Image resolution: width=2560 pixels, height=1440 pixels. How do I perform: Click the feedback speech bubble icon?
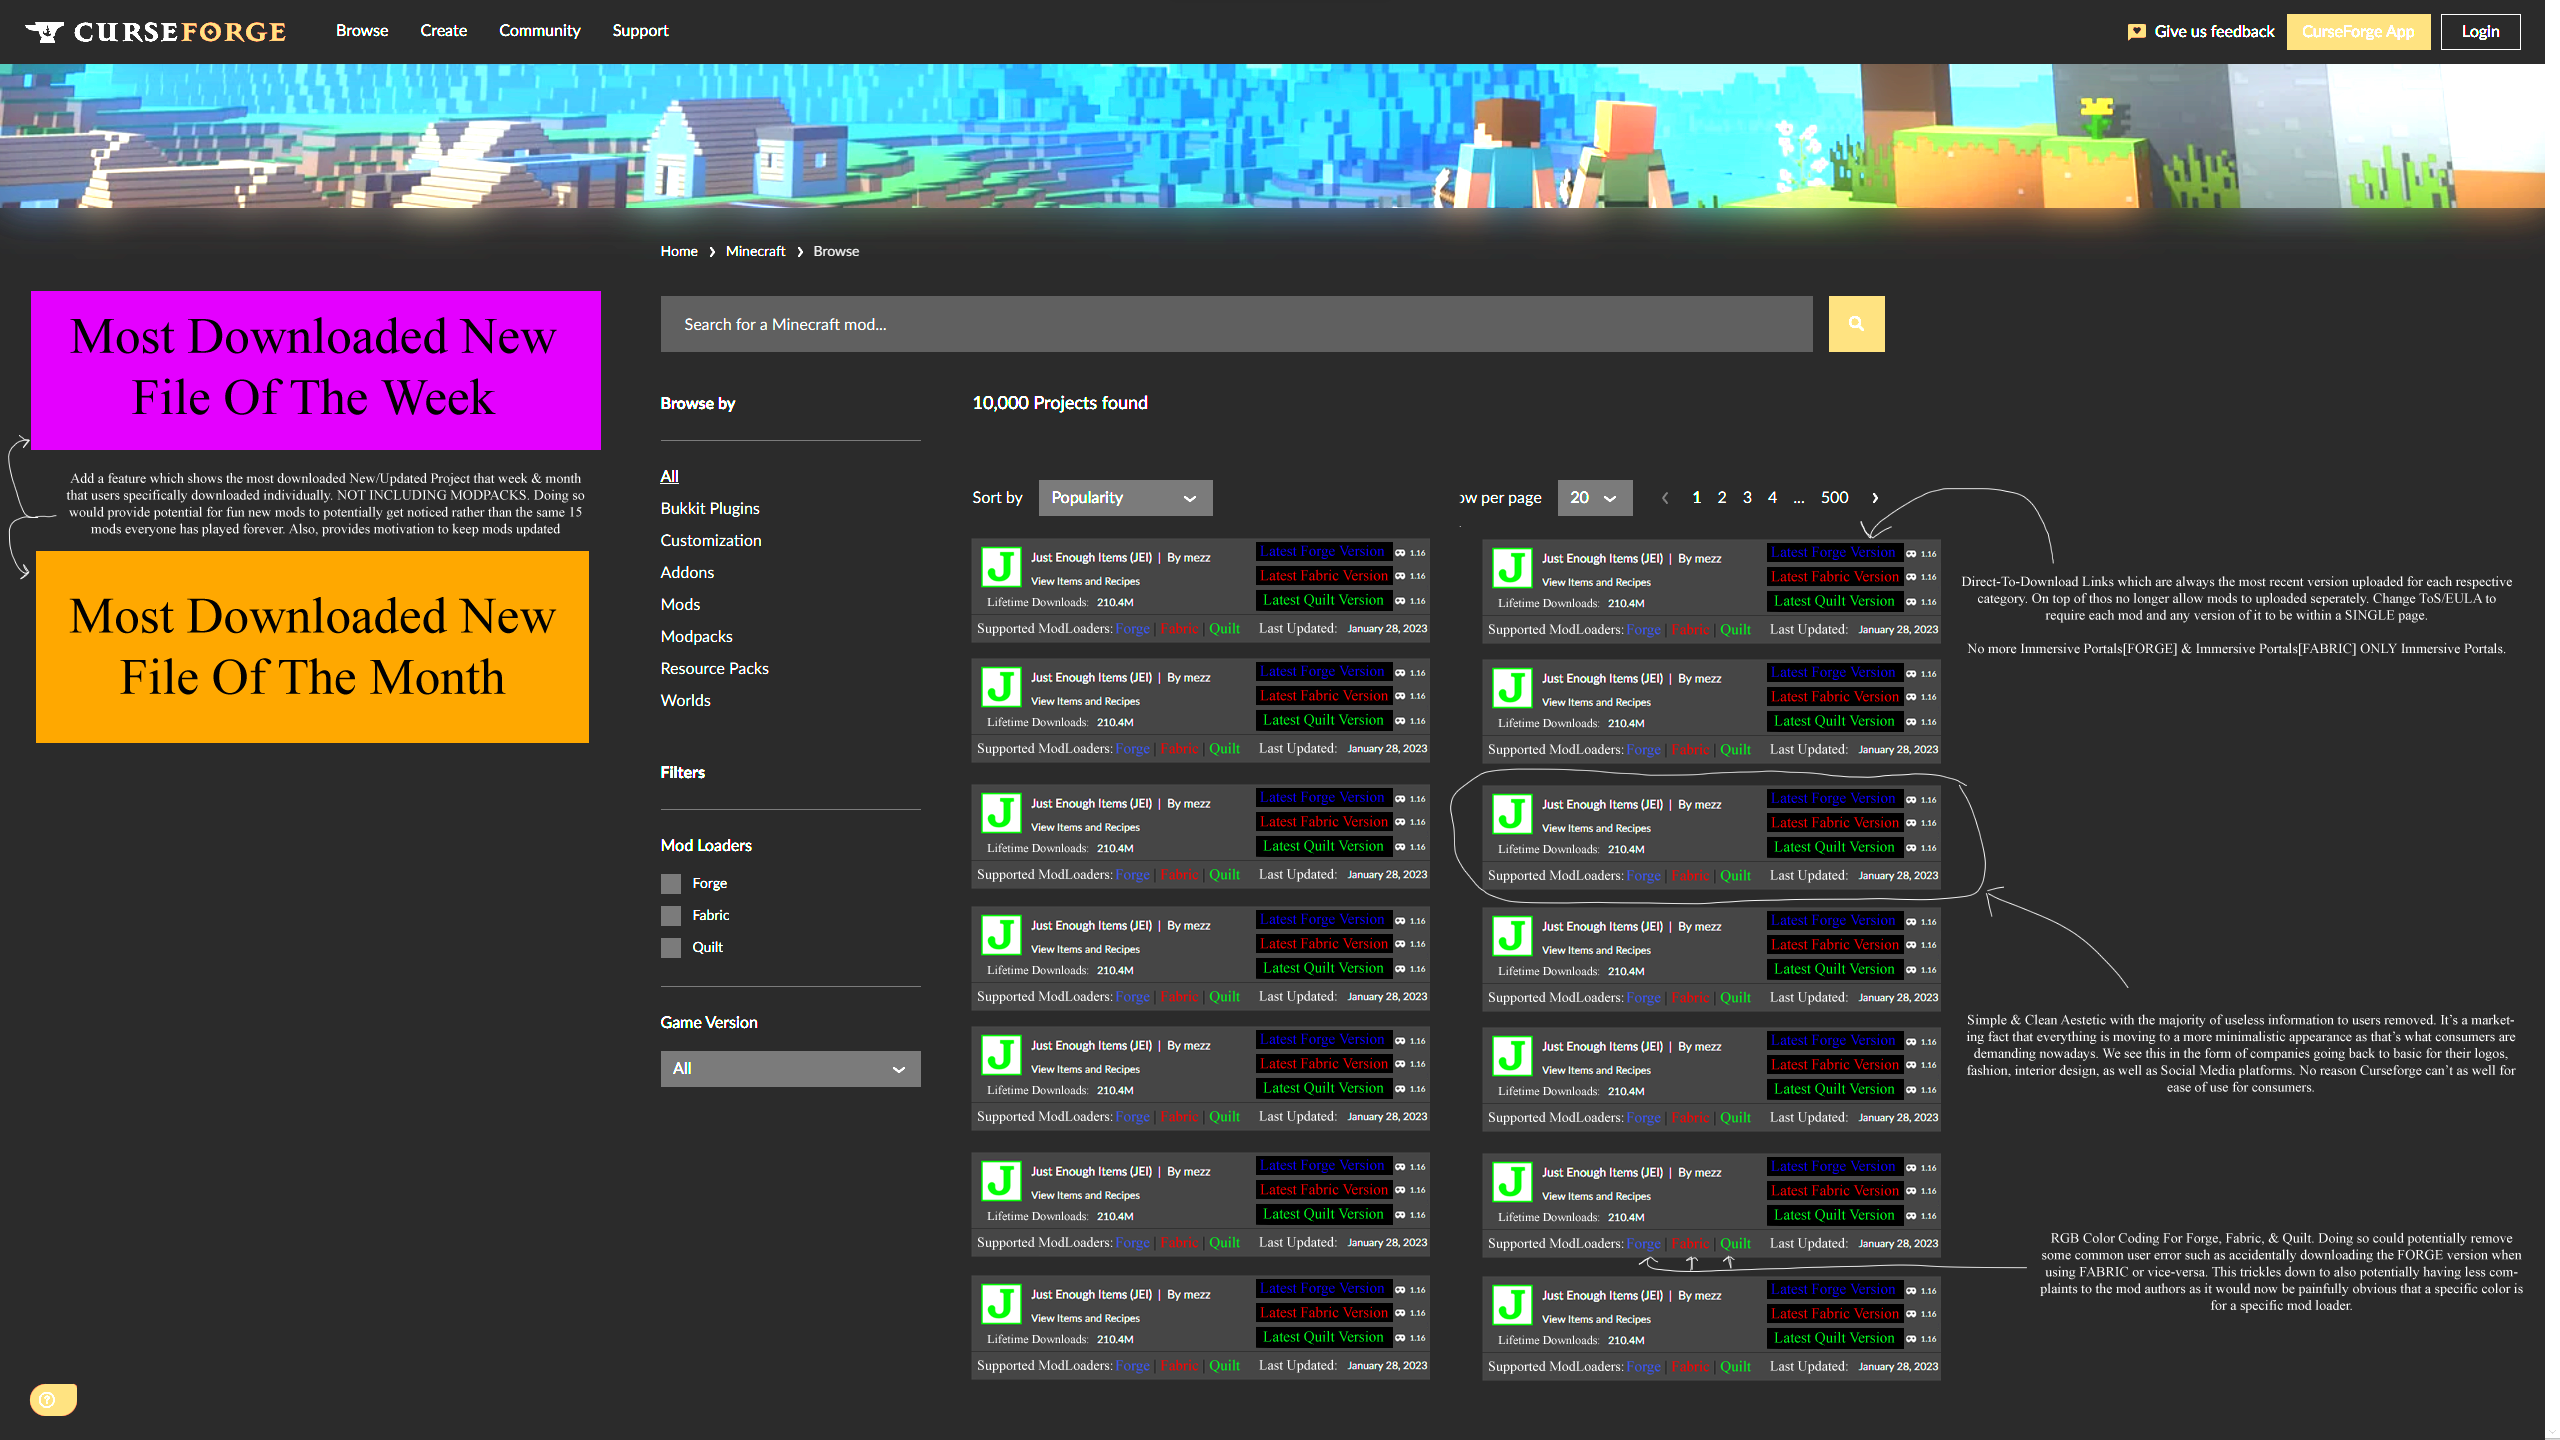2136,32
